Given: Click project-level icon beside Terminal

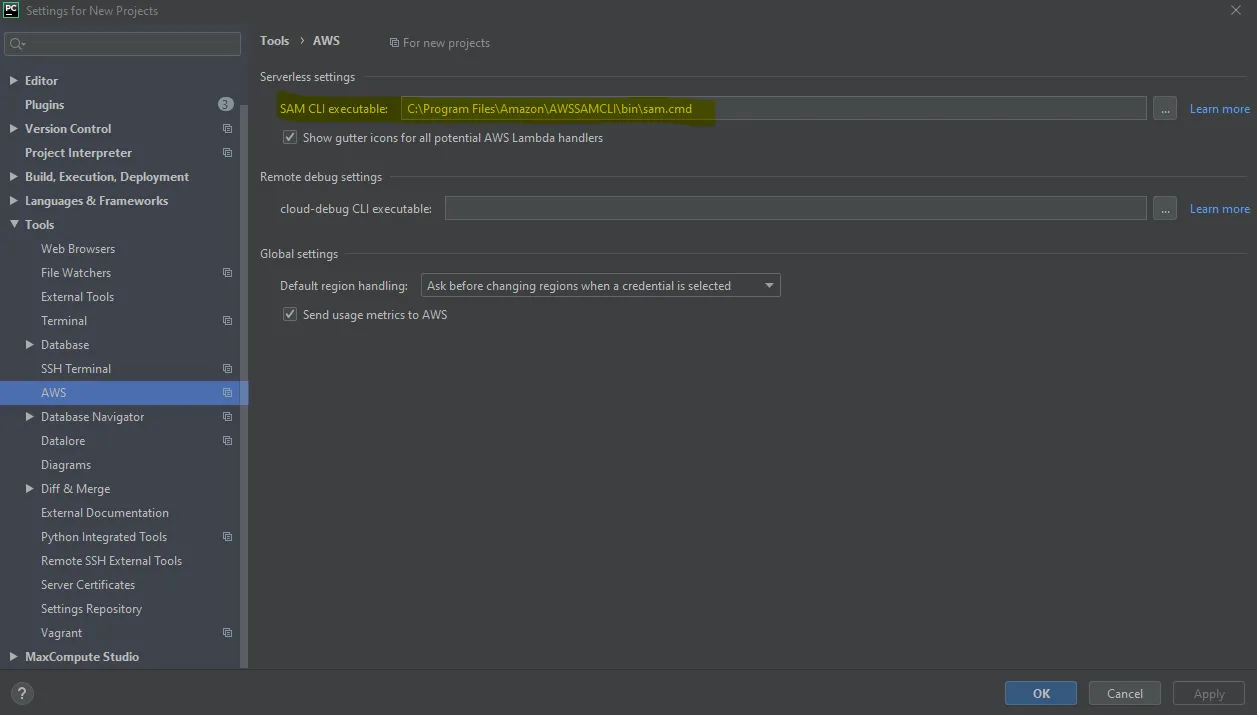Looking at the screenshot, I should click(227, 321).
